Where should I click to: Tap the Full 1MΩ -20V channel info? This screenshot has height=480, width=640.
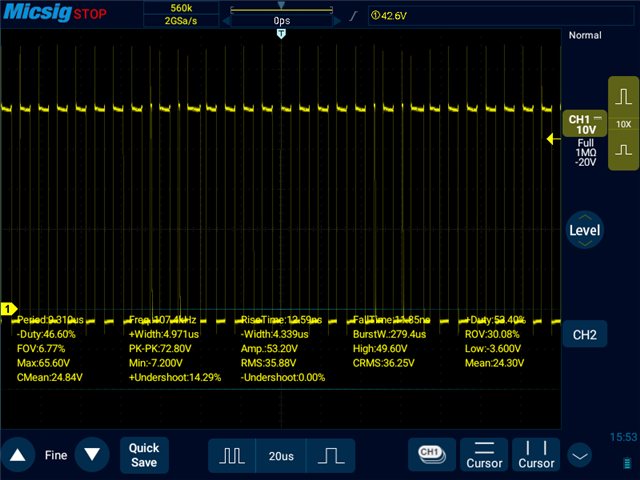click(585, 153)
